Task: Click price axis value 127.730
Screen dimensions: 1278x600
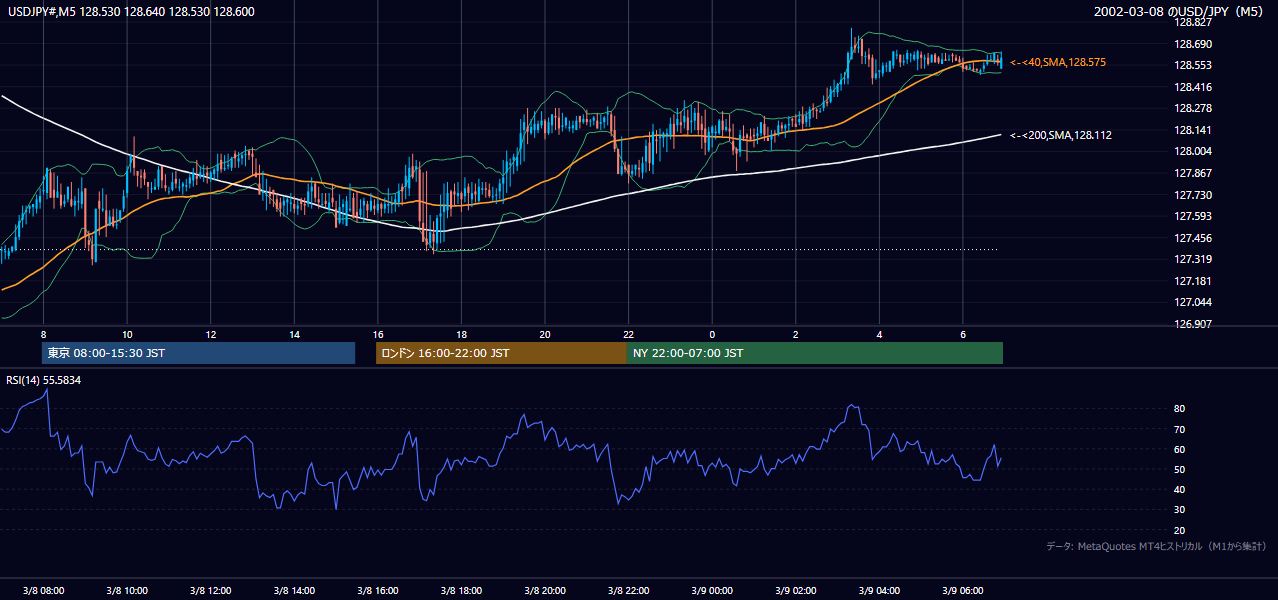Action: click(x=1193, y=195)
